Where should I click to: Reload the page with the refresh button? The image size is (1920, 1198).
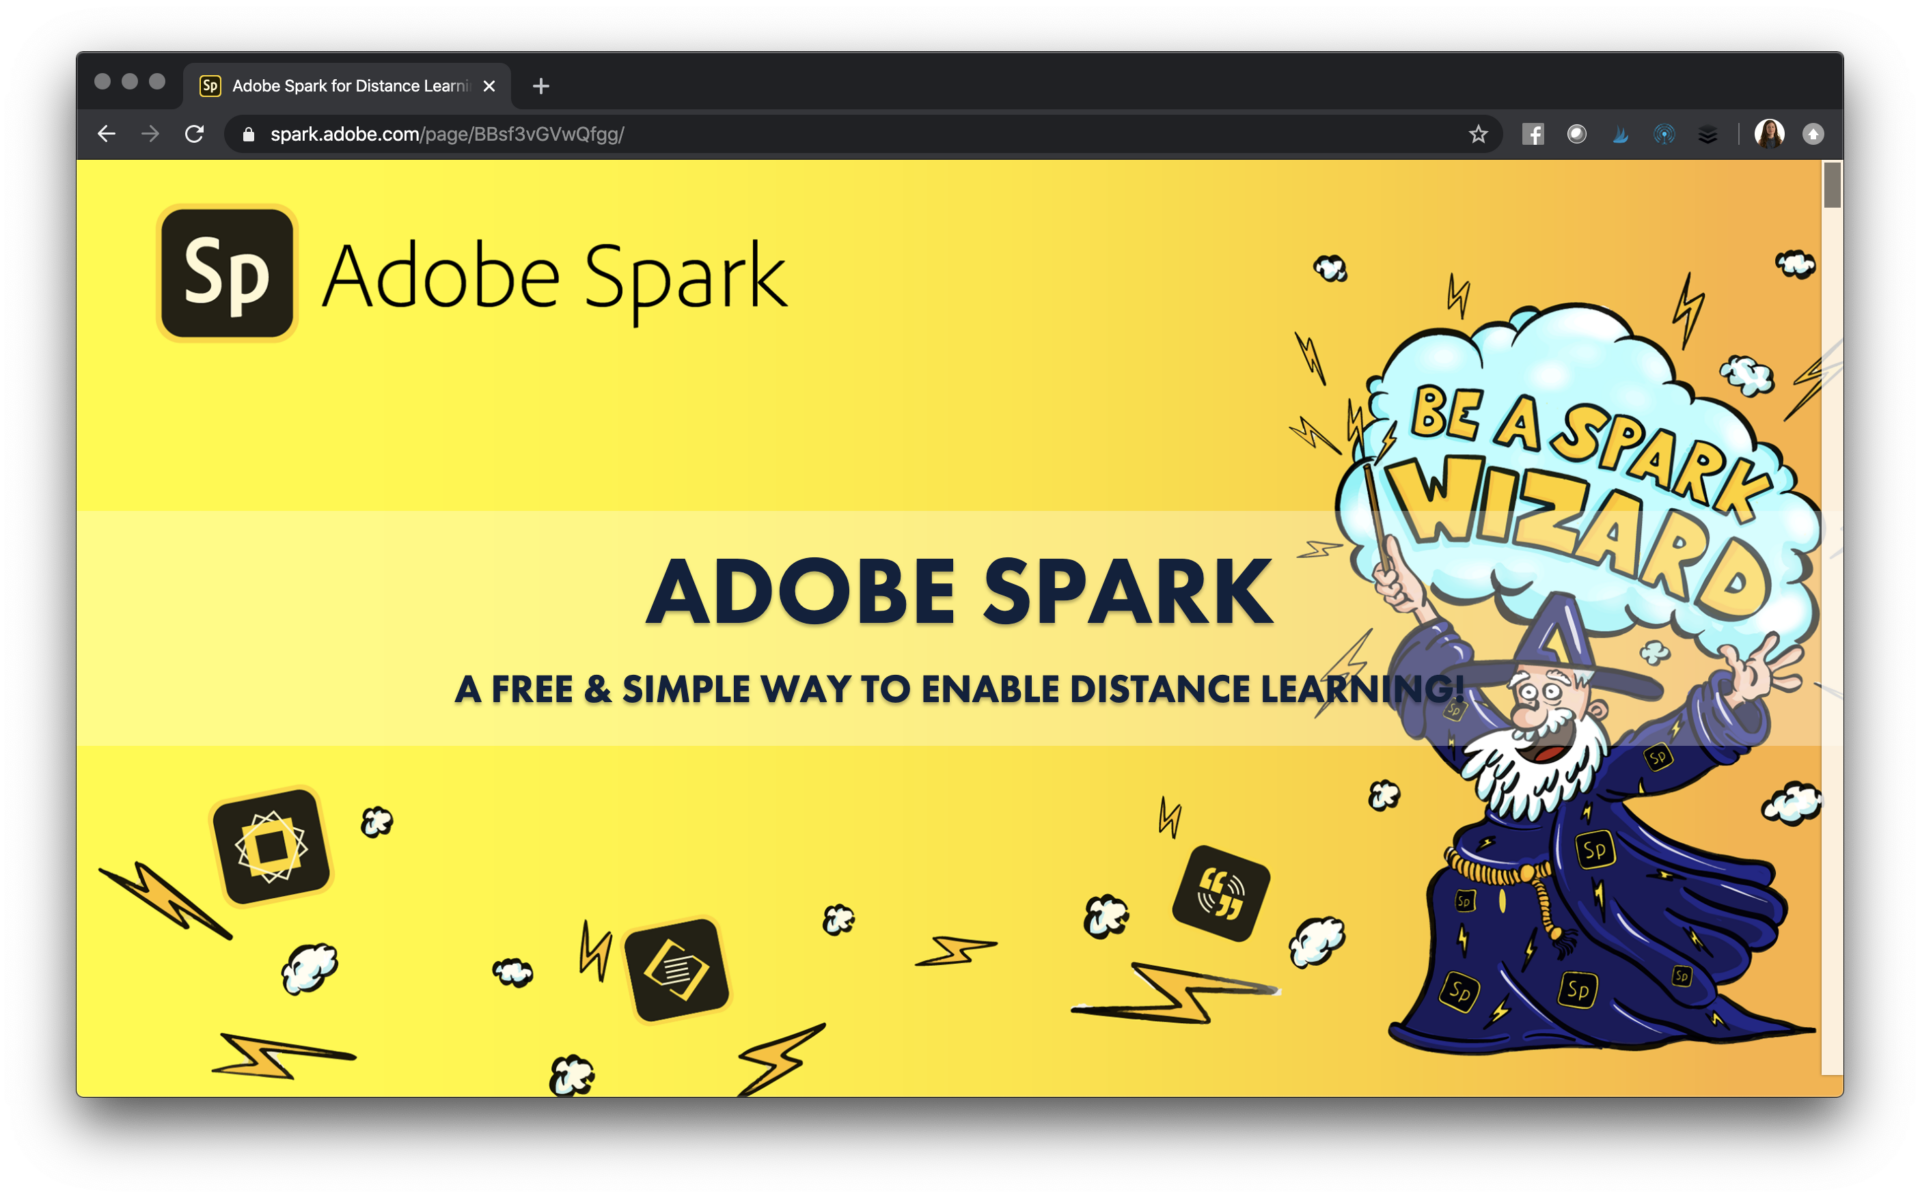tap(194, 134)
